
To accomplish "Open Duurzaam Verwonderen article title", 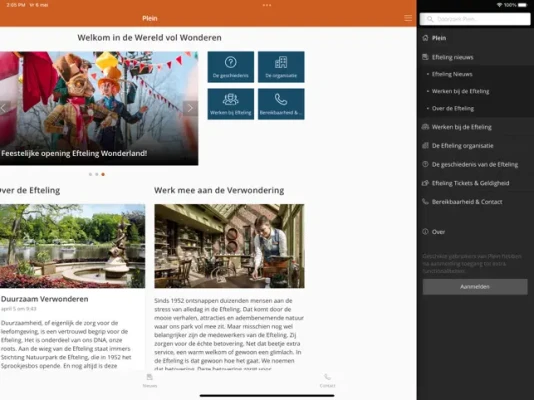I will point(45,299).
